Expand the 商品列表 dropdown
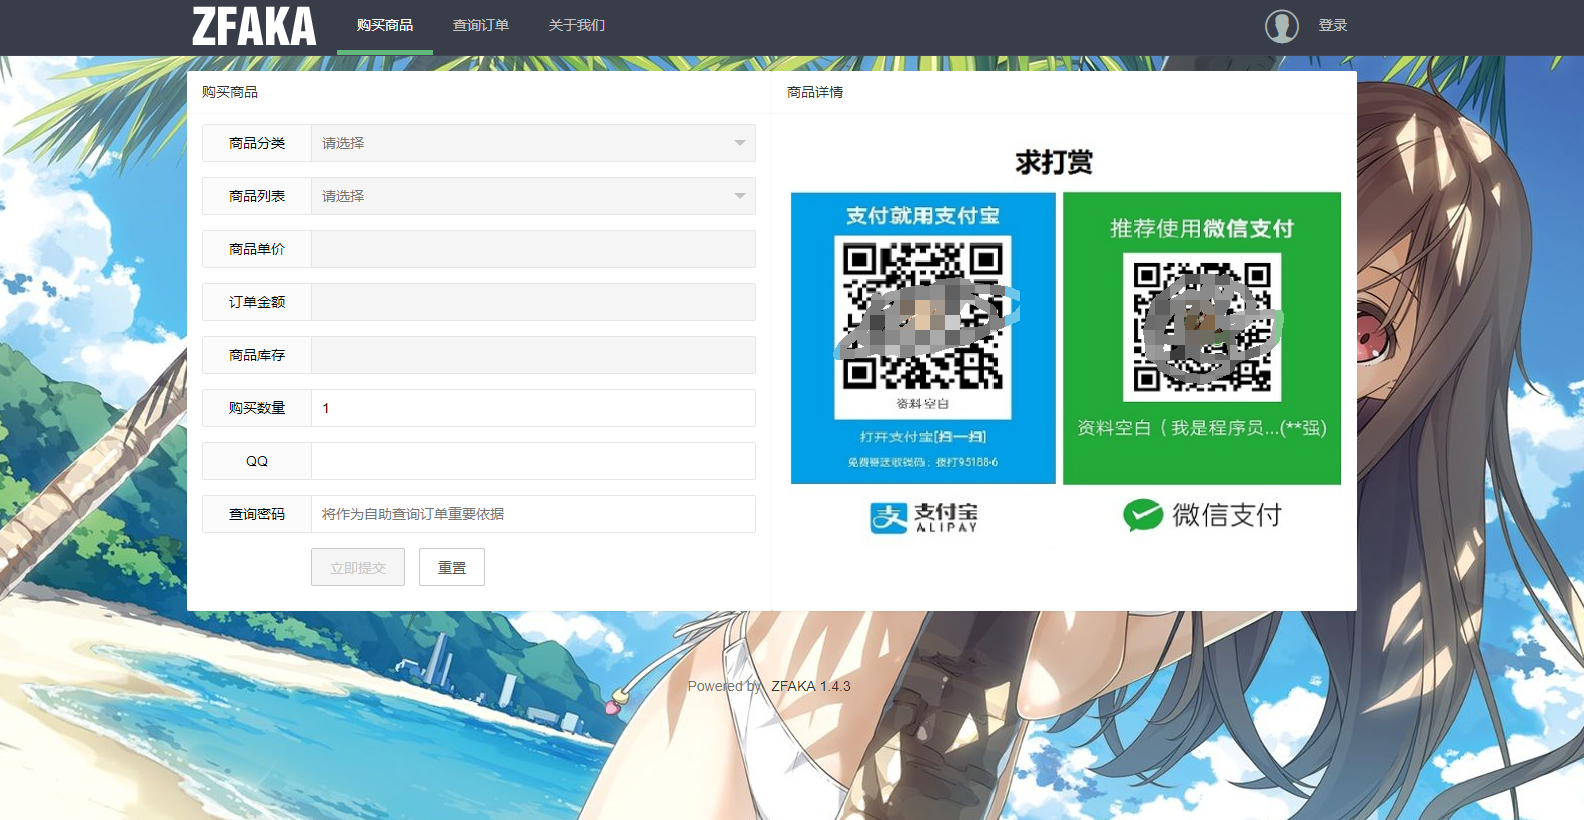This screenshot has height=820, width=1584. (533, 196)
